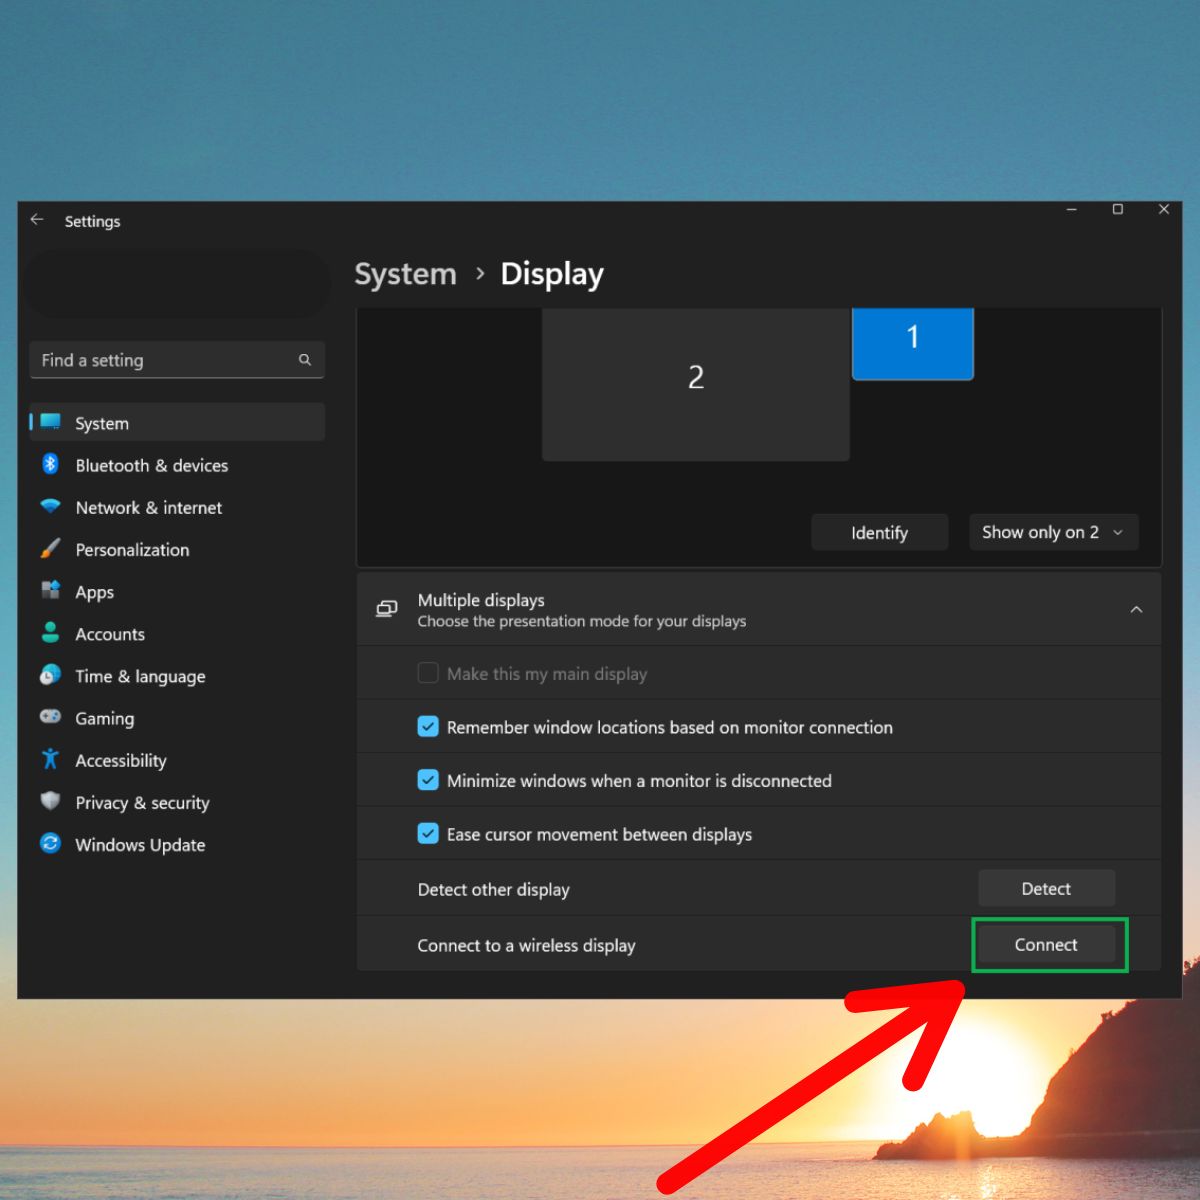Open the Apps settings page
This screenshot has width=1200, height=1200.
pyautogui.click(x=177, y=592)
